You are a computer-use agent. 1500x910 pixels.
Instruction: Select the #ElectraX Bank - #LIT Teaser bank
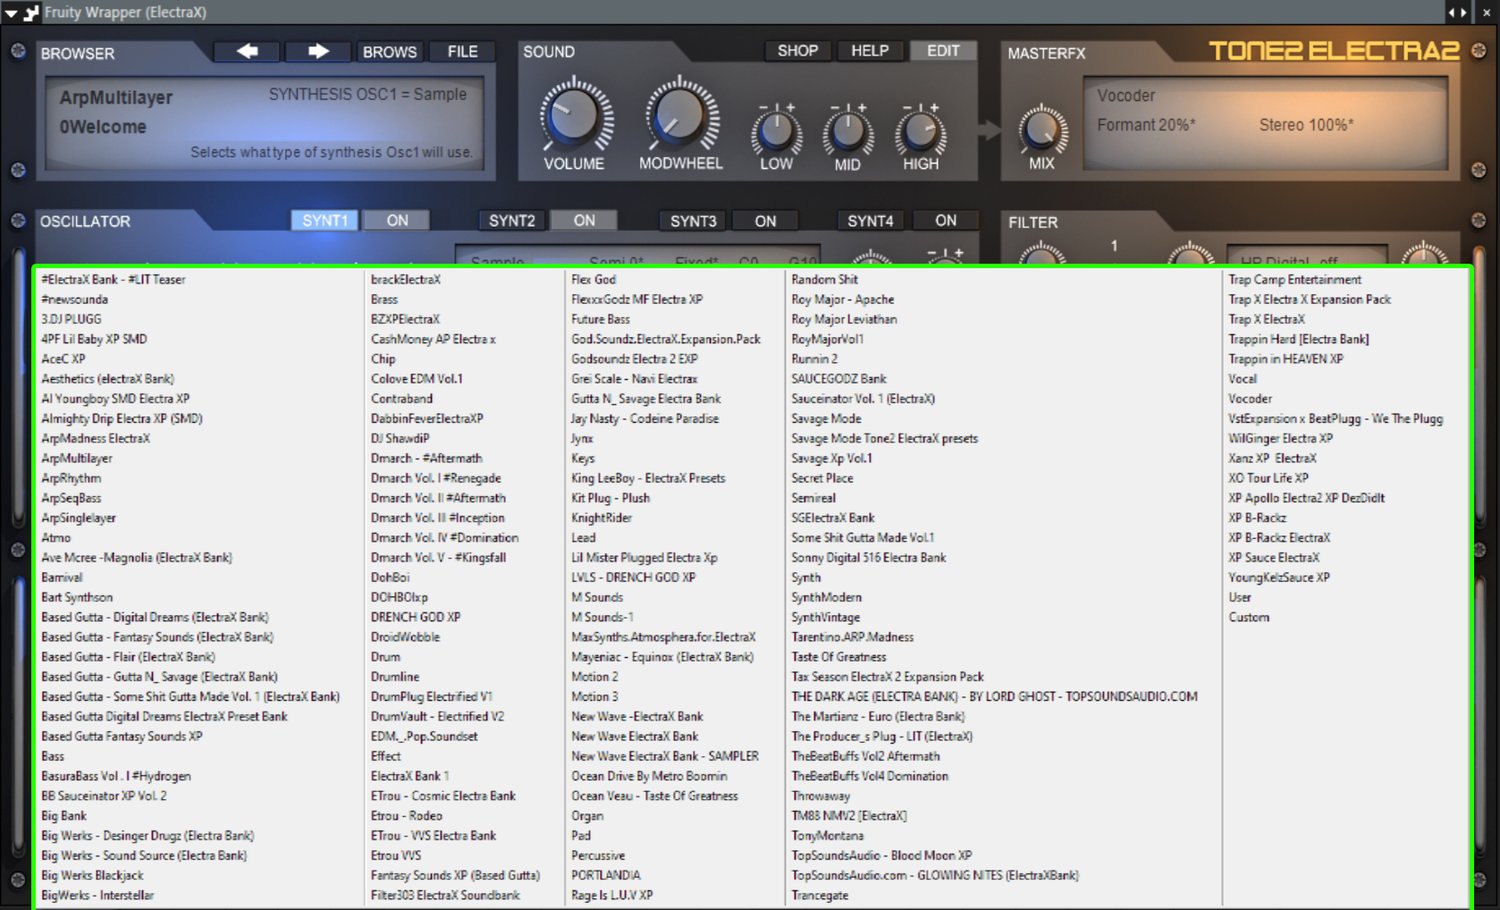(x=113, y=280)
